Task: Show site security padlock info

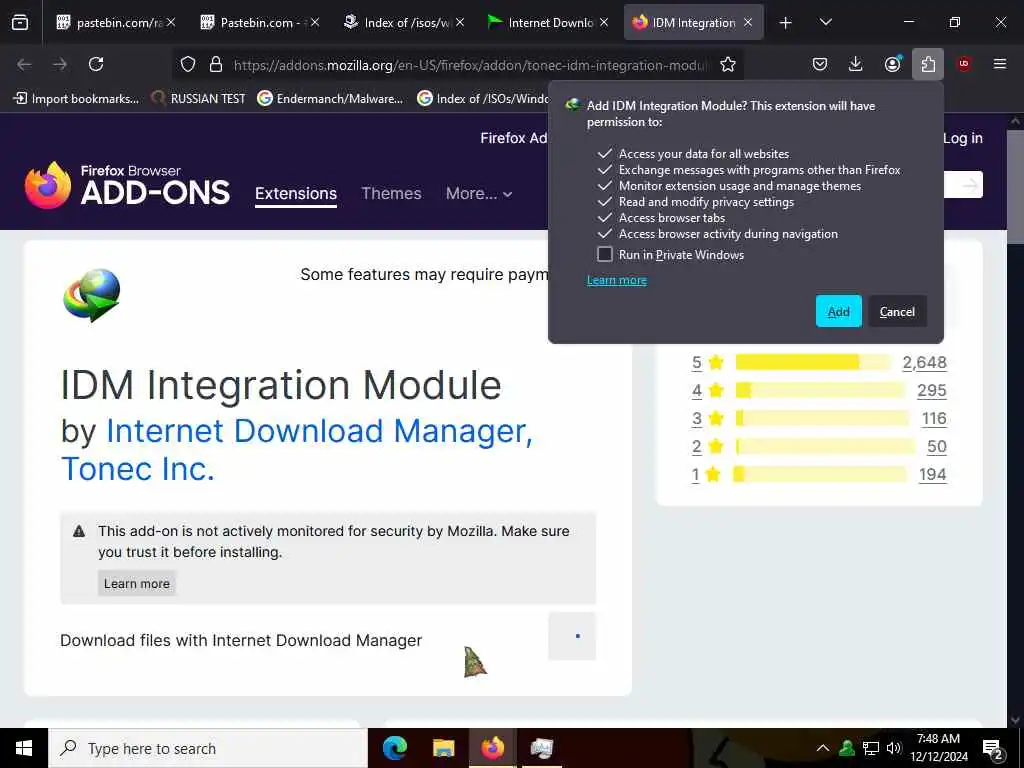Action: point(216,64)
